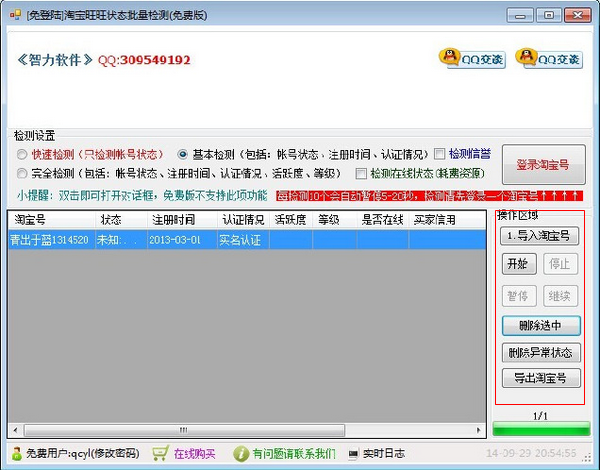Click the shopping cart icon for 在线购买

160,453
